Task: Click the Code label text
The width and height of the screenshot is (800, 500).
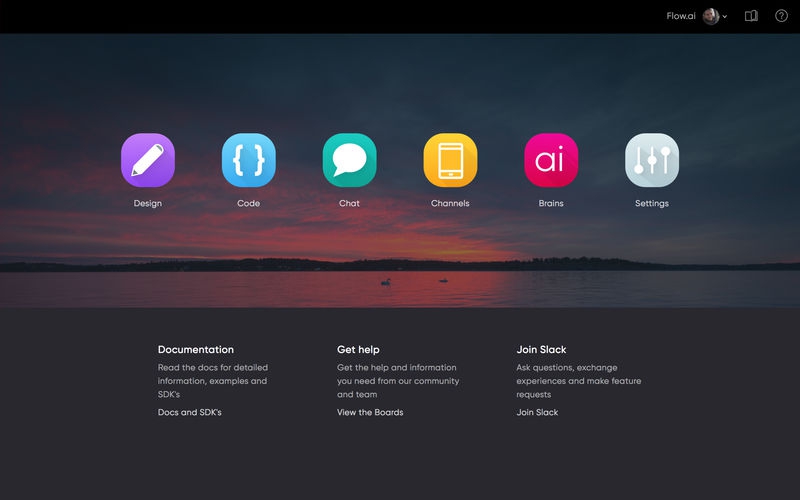Action: [x=248, y=203]
